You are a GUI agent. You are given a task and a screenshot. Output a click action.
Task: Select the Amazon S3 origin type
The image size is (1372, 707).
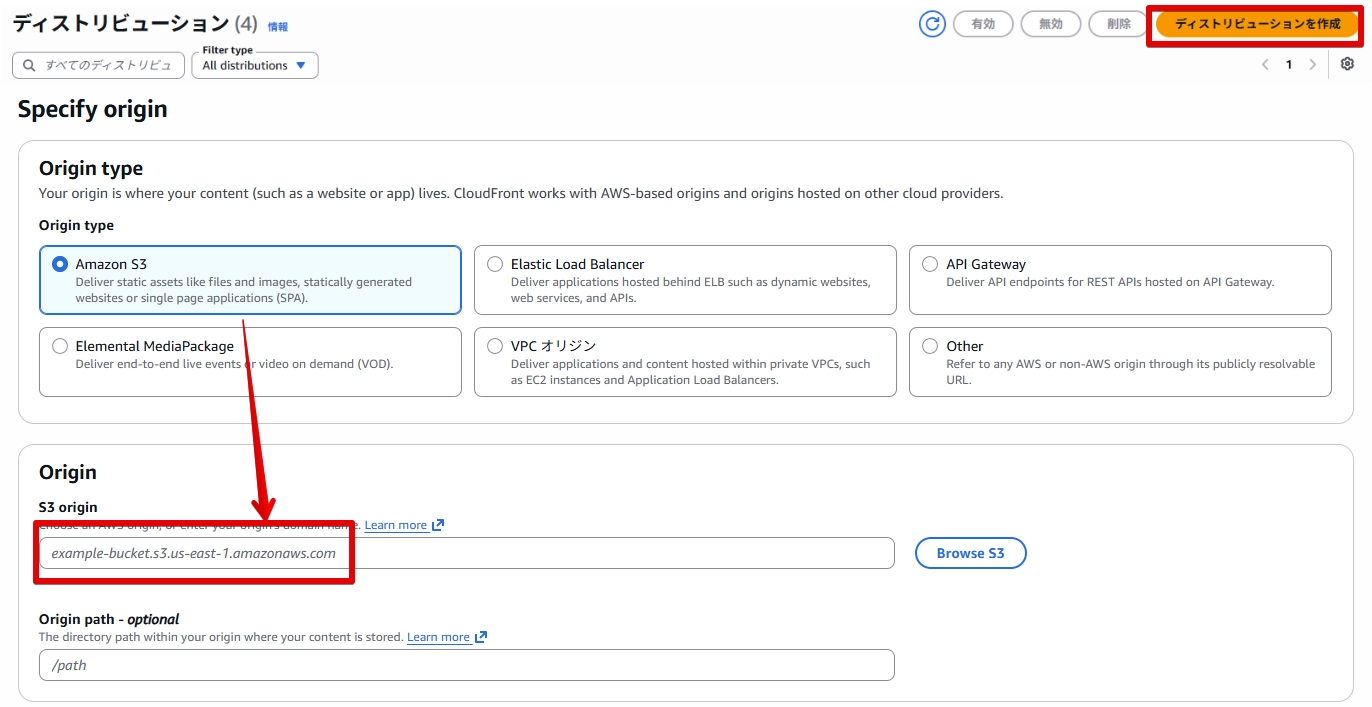point(250,280)
